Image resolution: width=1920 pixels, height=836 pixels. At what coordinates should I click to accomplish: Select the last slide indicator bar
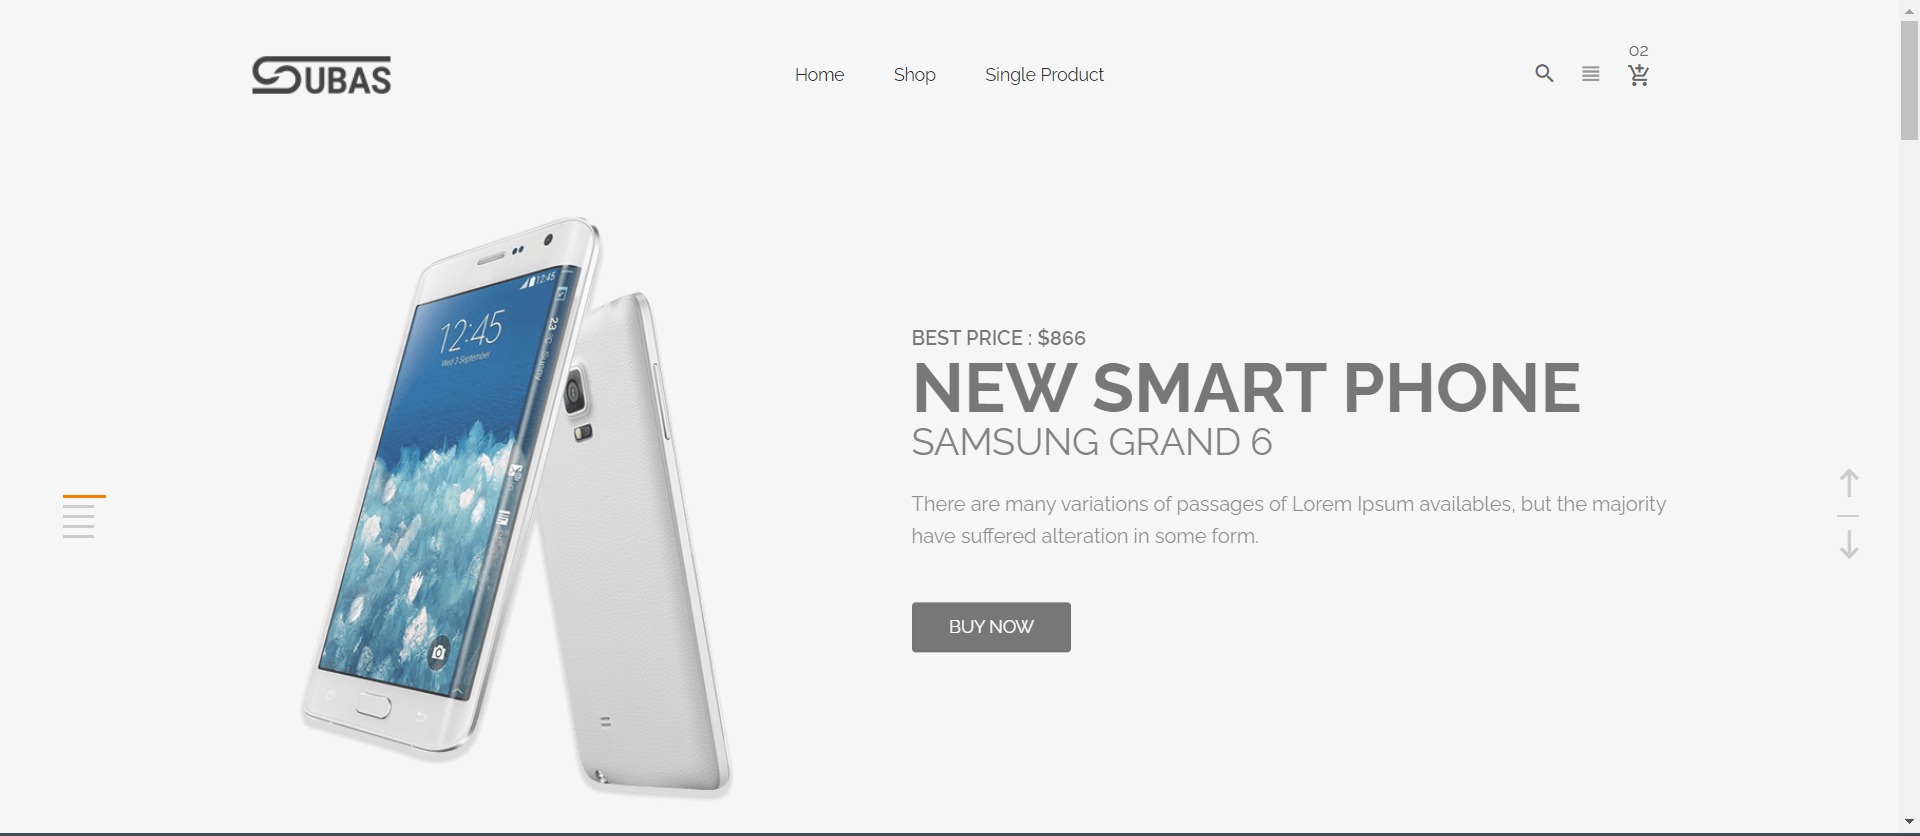[x=78, y=536]
